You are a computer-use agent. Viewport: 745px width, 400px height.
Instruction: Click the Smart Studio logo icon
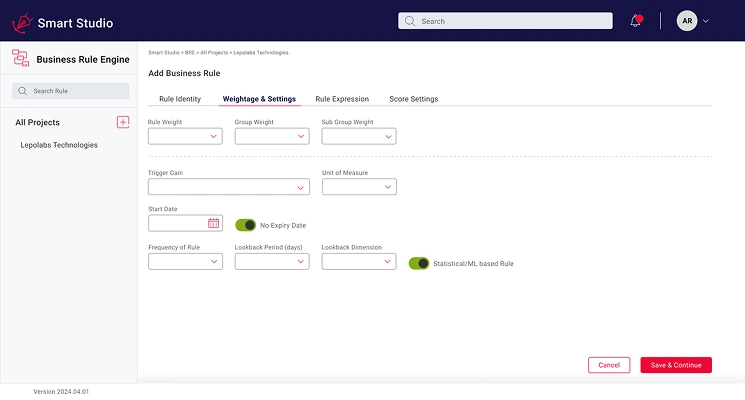tap(21, 21)
